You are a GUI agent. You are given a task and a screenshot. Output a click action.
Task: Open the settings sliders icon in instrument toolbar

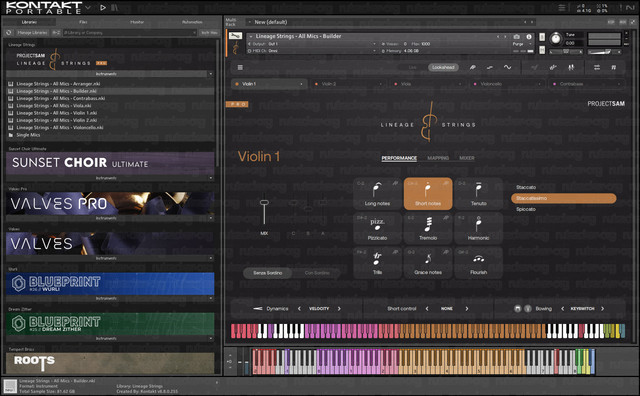597,67
